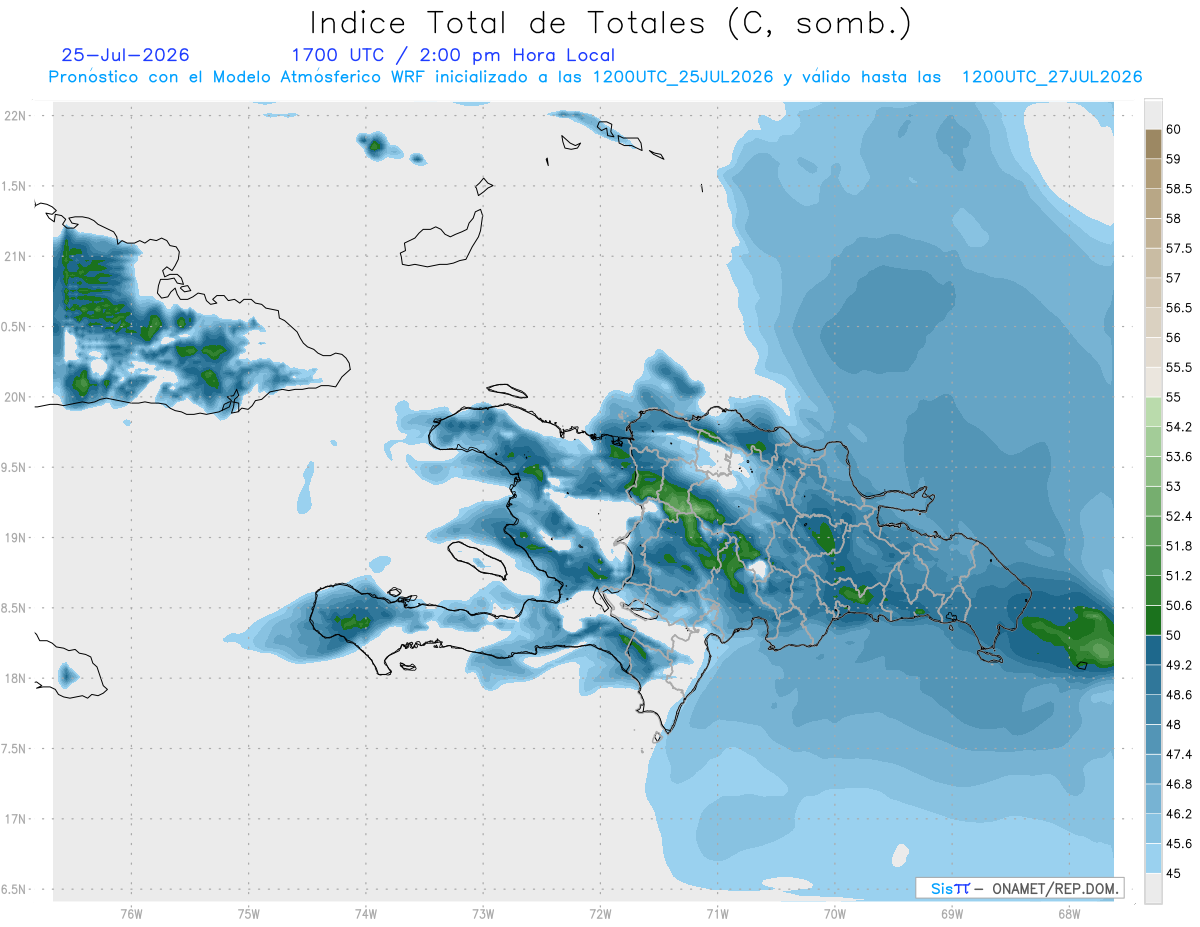Screen dimensions: 1200x927
Task: Click the '71W' longitude label
Action: [x=717, y=913]
